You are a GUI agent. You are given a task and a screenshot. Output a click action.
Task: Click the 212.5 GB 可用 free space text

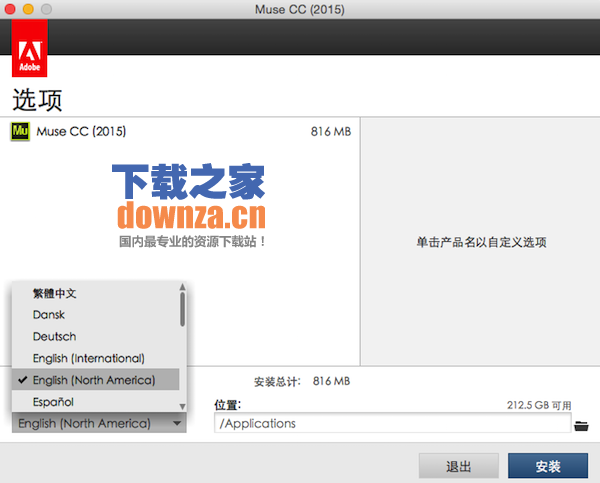coord(539,405)
